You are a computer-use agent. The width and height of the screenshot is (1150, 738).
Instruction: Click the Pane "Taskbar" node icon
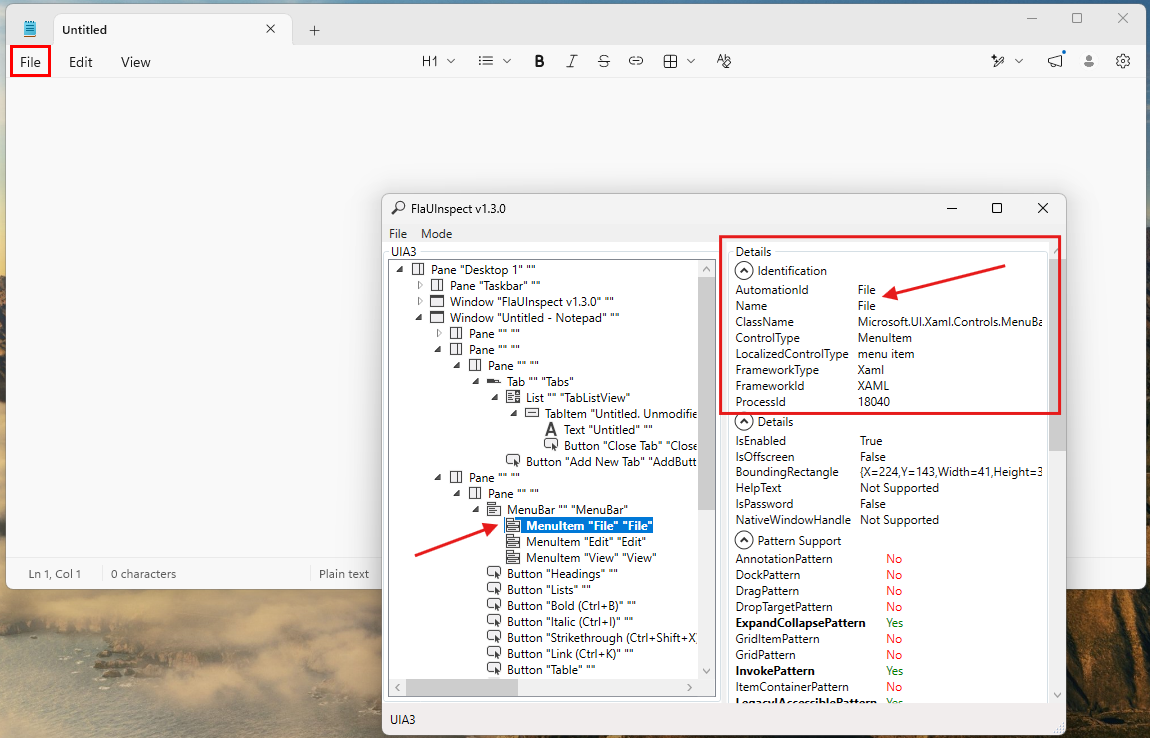[x=437, y=285]
